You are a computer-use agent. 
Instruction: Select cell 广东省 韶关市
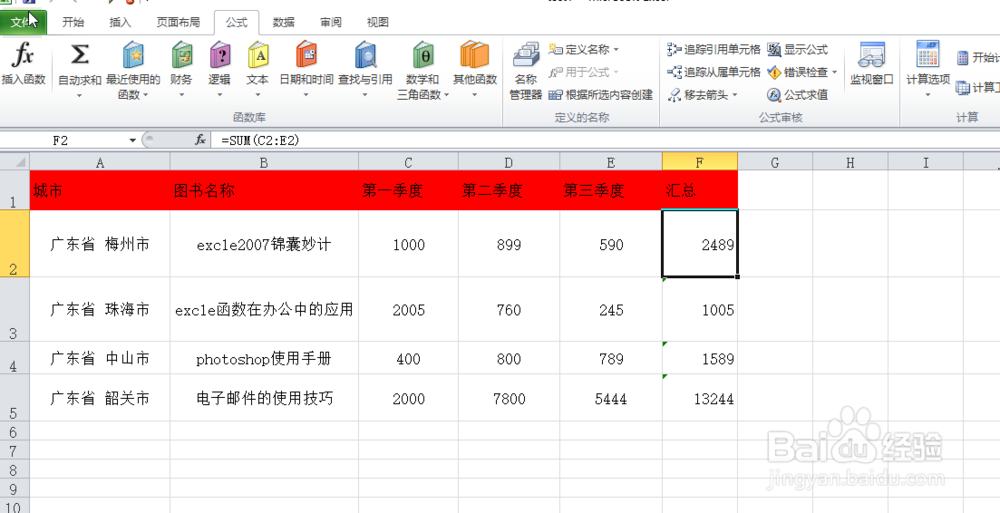pyautogui.click(x=99, y=398)
